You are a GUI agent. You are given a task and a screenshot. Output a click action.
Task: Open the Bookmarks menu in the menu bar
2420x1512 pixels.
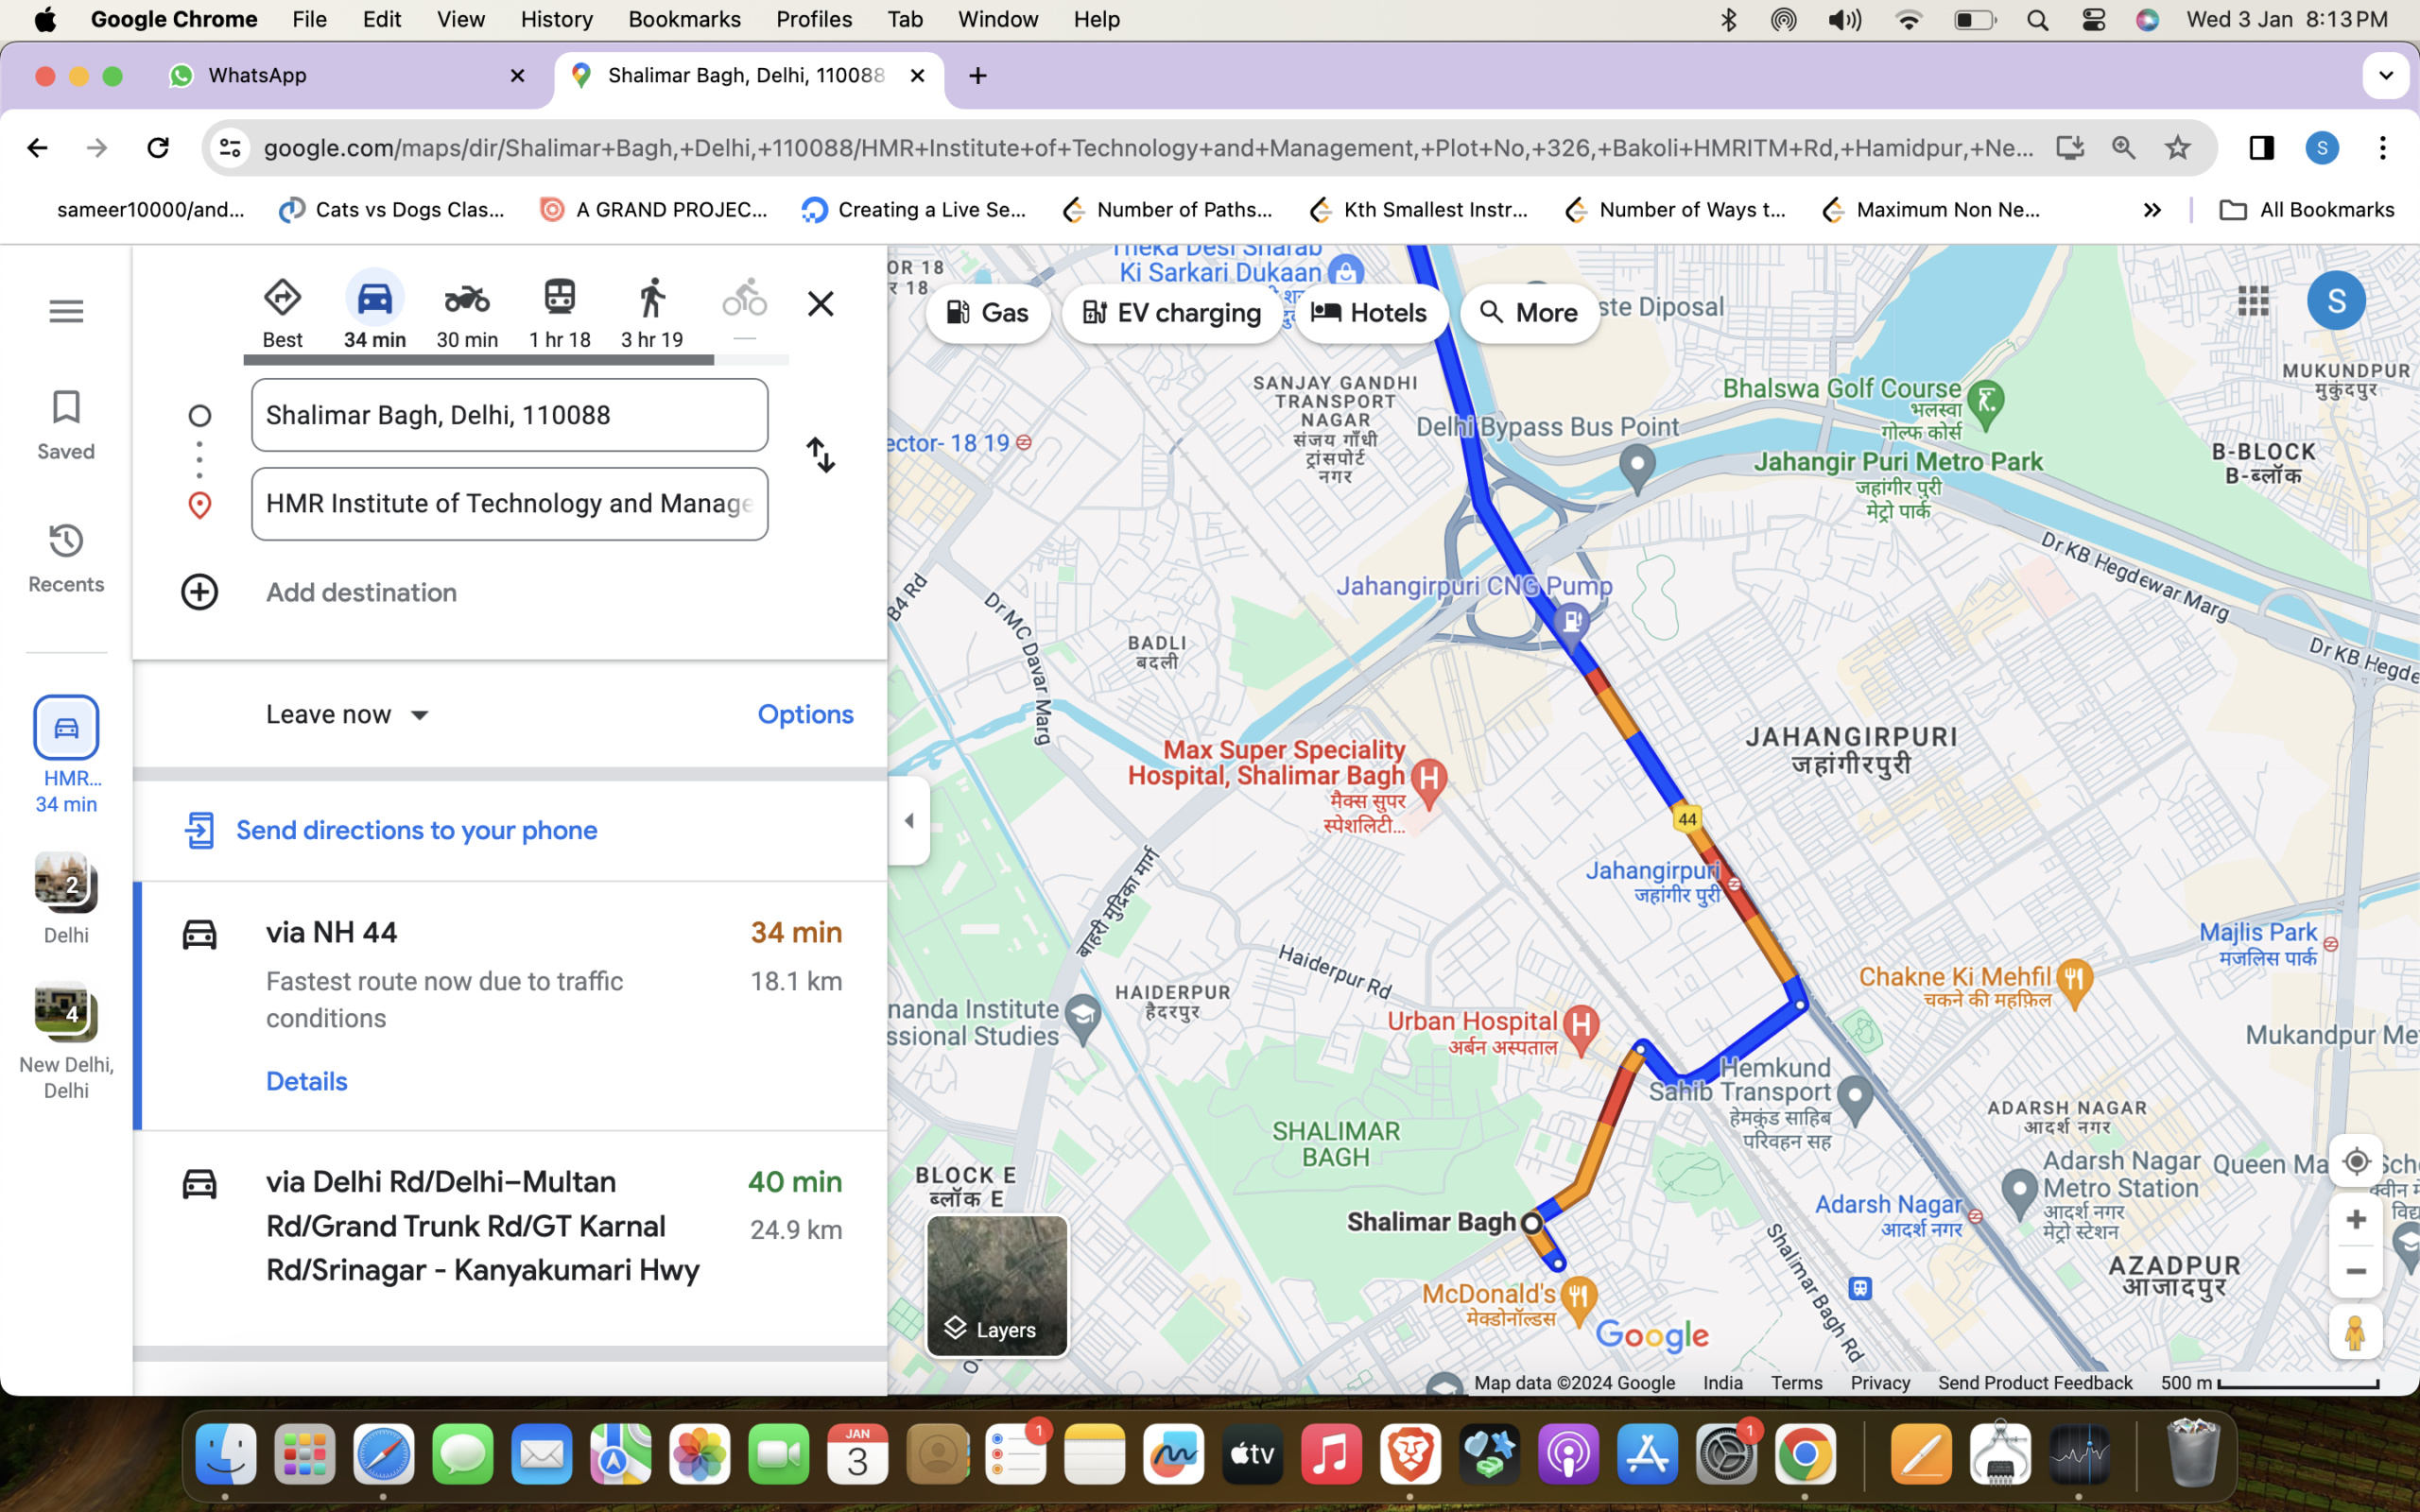point(684,19)
